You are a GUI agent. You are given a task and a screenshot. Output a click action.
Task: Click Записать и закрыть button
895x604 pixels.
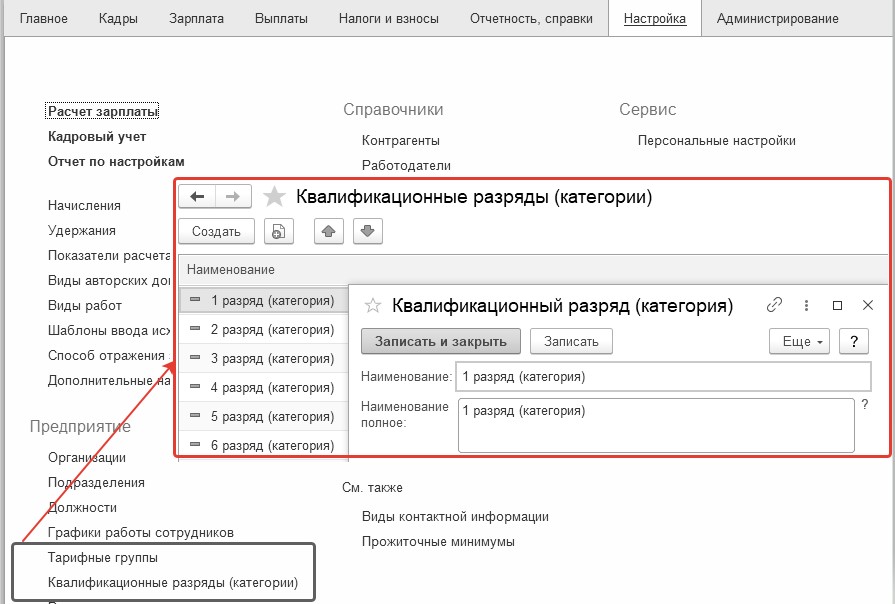(441, 341)
